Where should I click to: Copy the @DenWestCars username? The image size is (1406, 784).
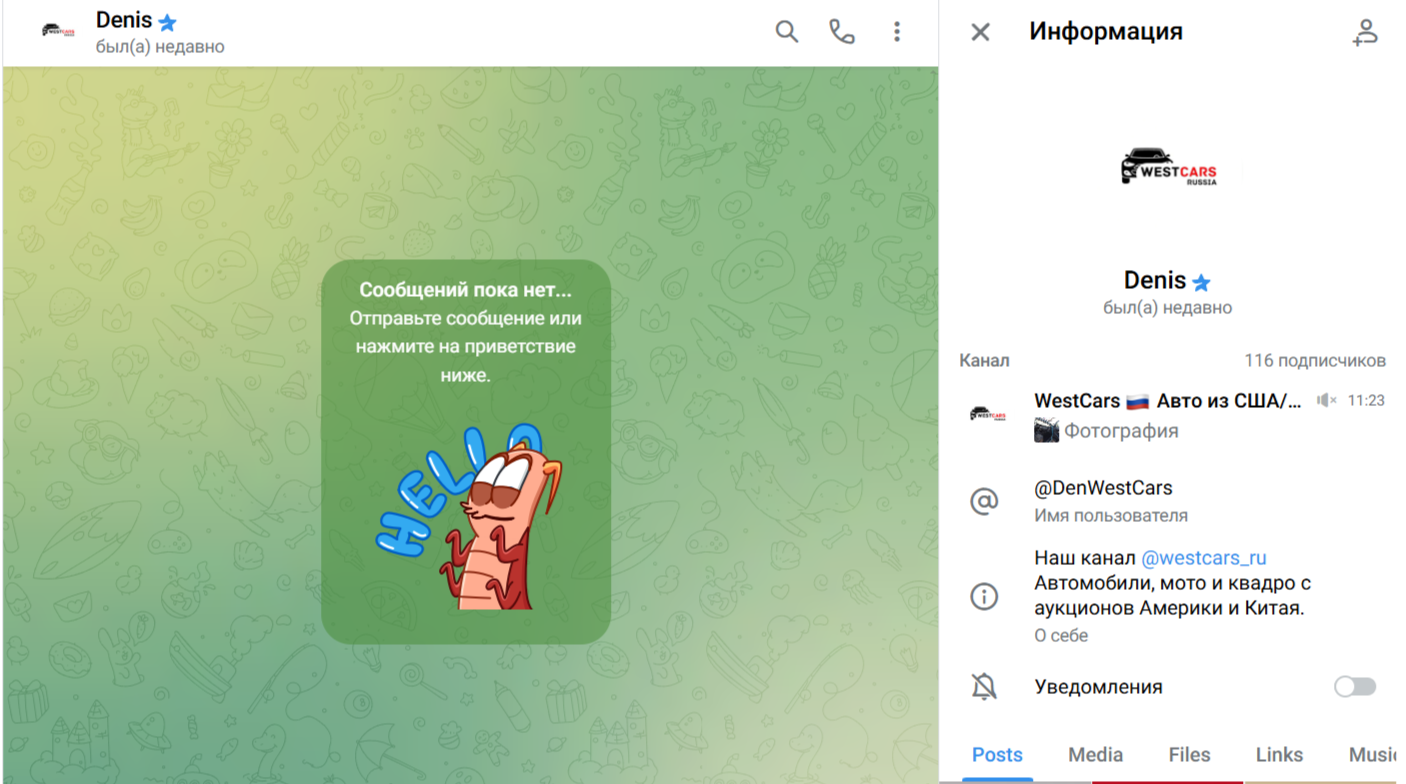(1102, 489)
